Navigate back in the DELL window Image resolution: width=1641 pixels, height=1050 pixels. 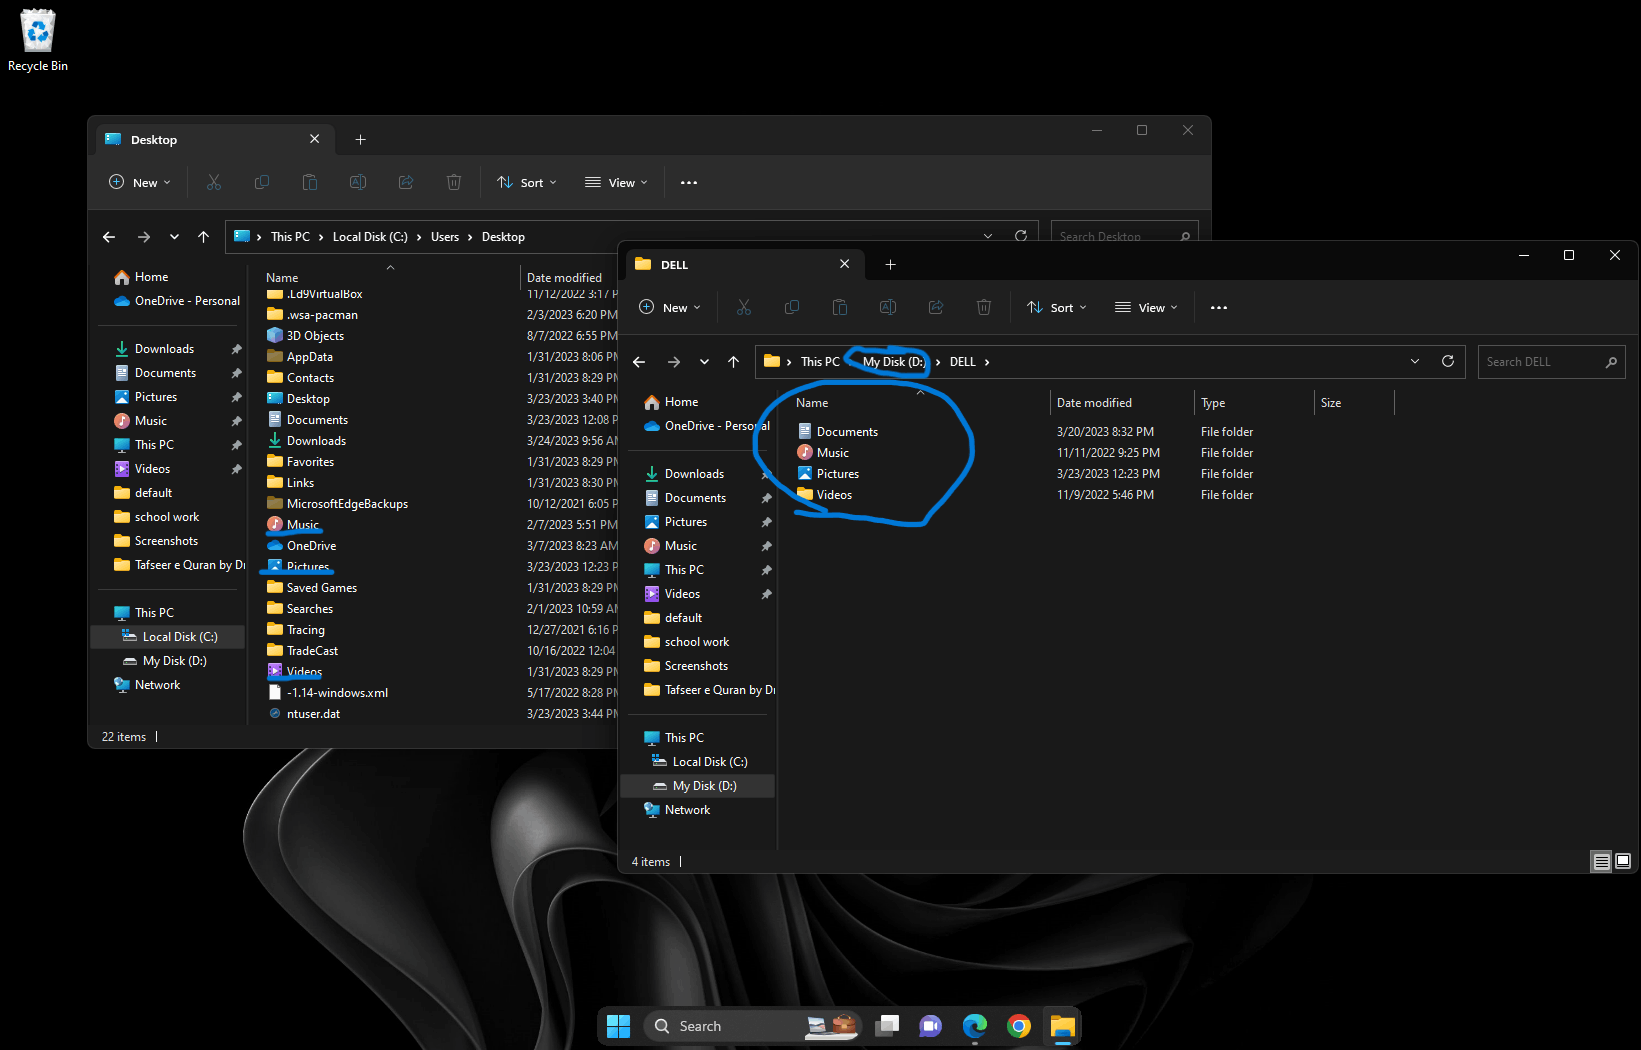pos(639,362)
